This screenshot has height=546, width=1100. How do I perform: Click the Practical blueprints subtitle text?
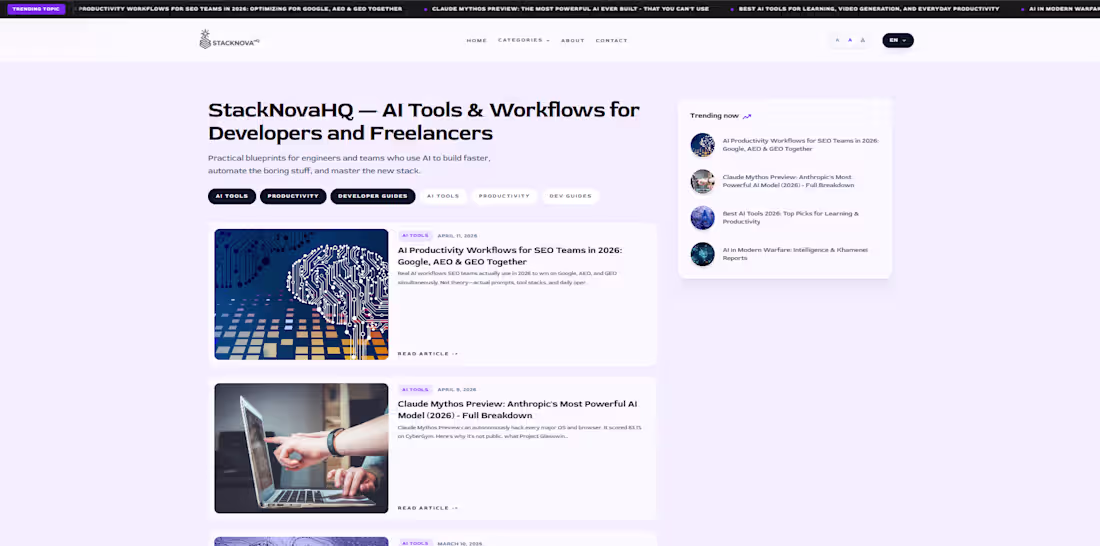pos(349,164)
